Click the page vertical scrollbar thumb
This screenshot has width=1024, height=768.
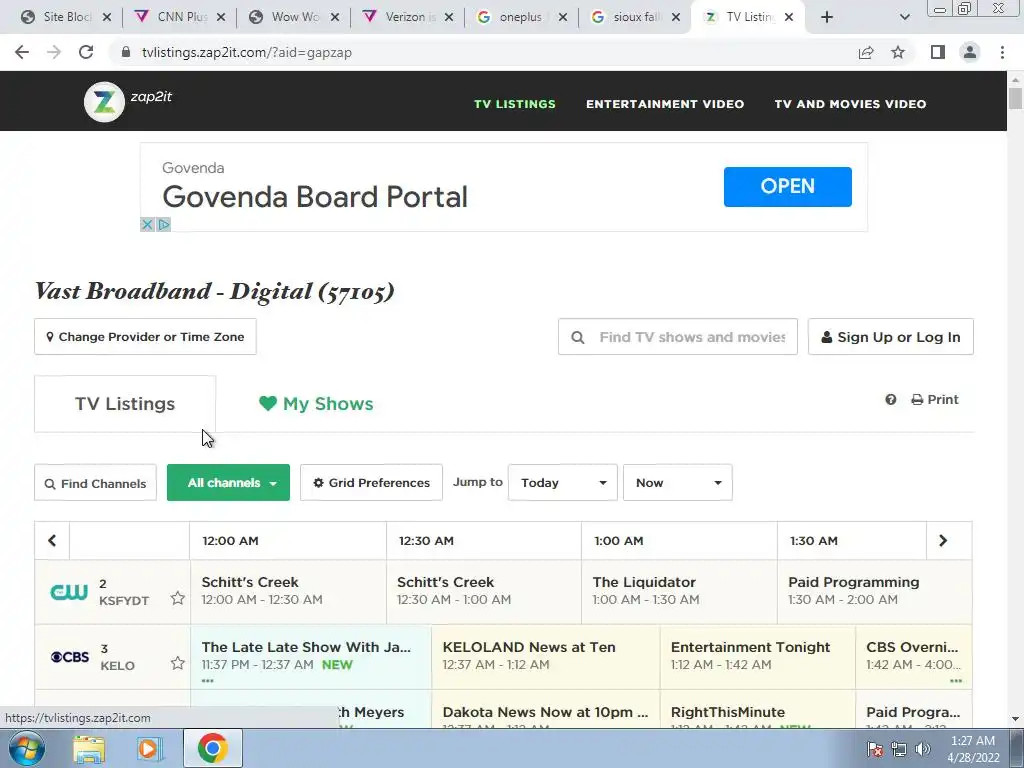pyautogui.click(x=1015, y=98)
